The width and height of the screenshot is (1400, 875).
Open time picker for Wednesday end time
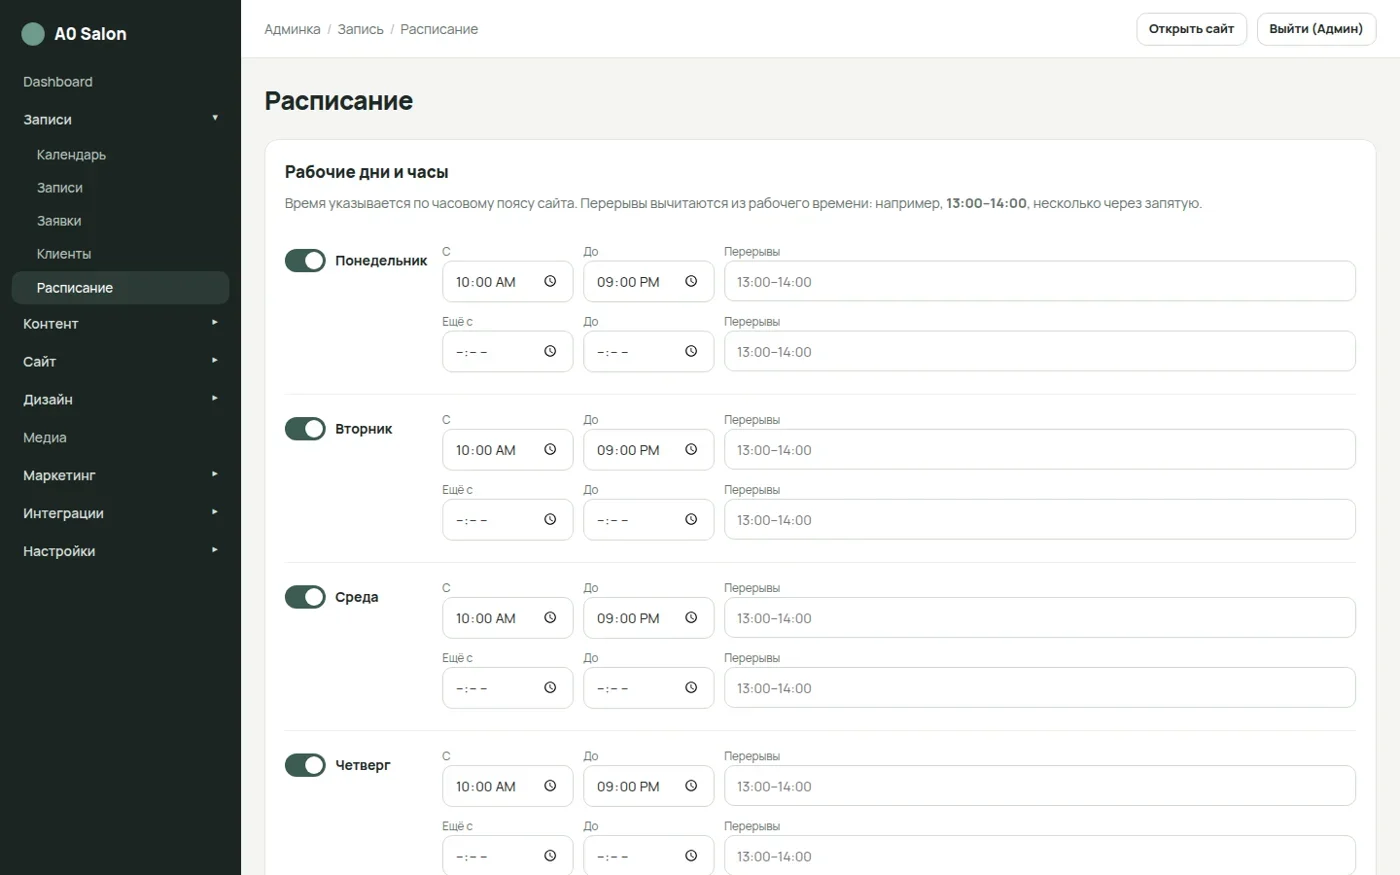coord(691,618)
